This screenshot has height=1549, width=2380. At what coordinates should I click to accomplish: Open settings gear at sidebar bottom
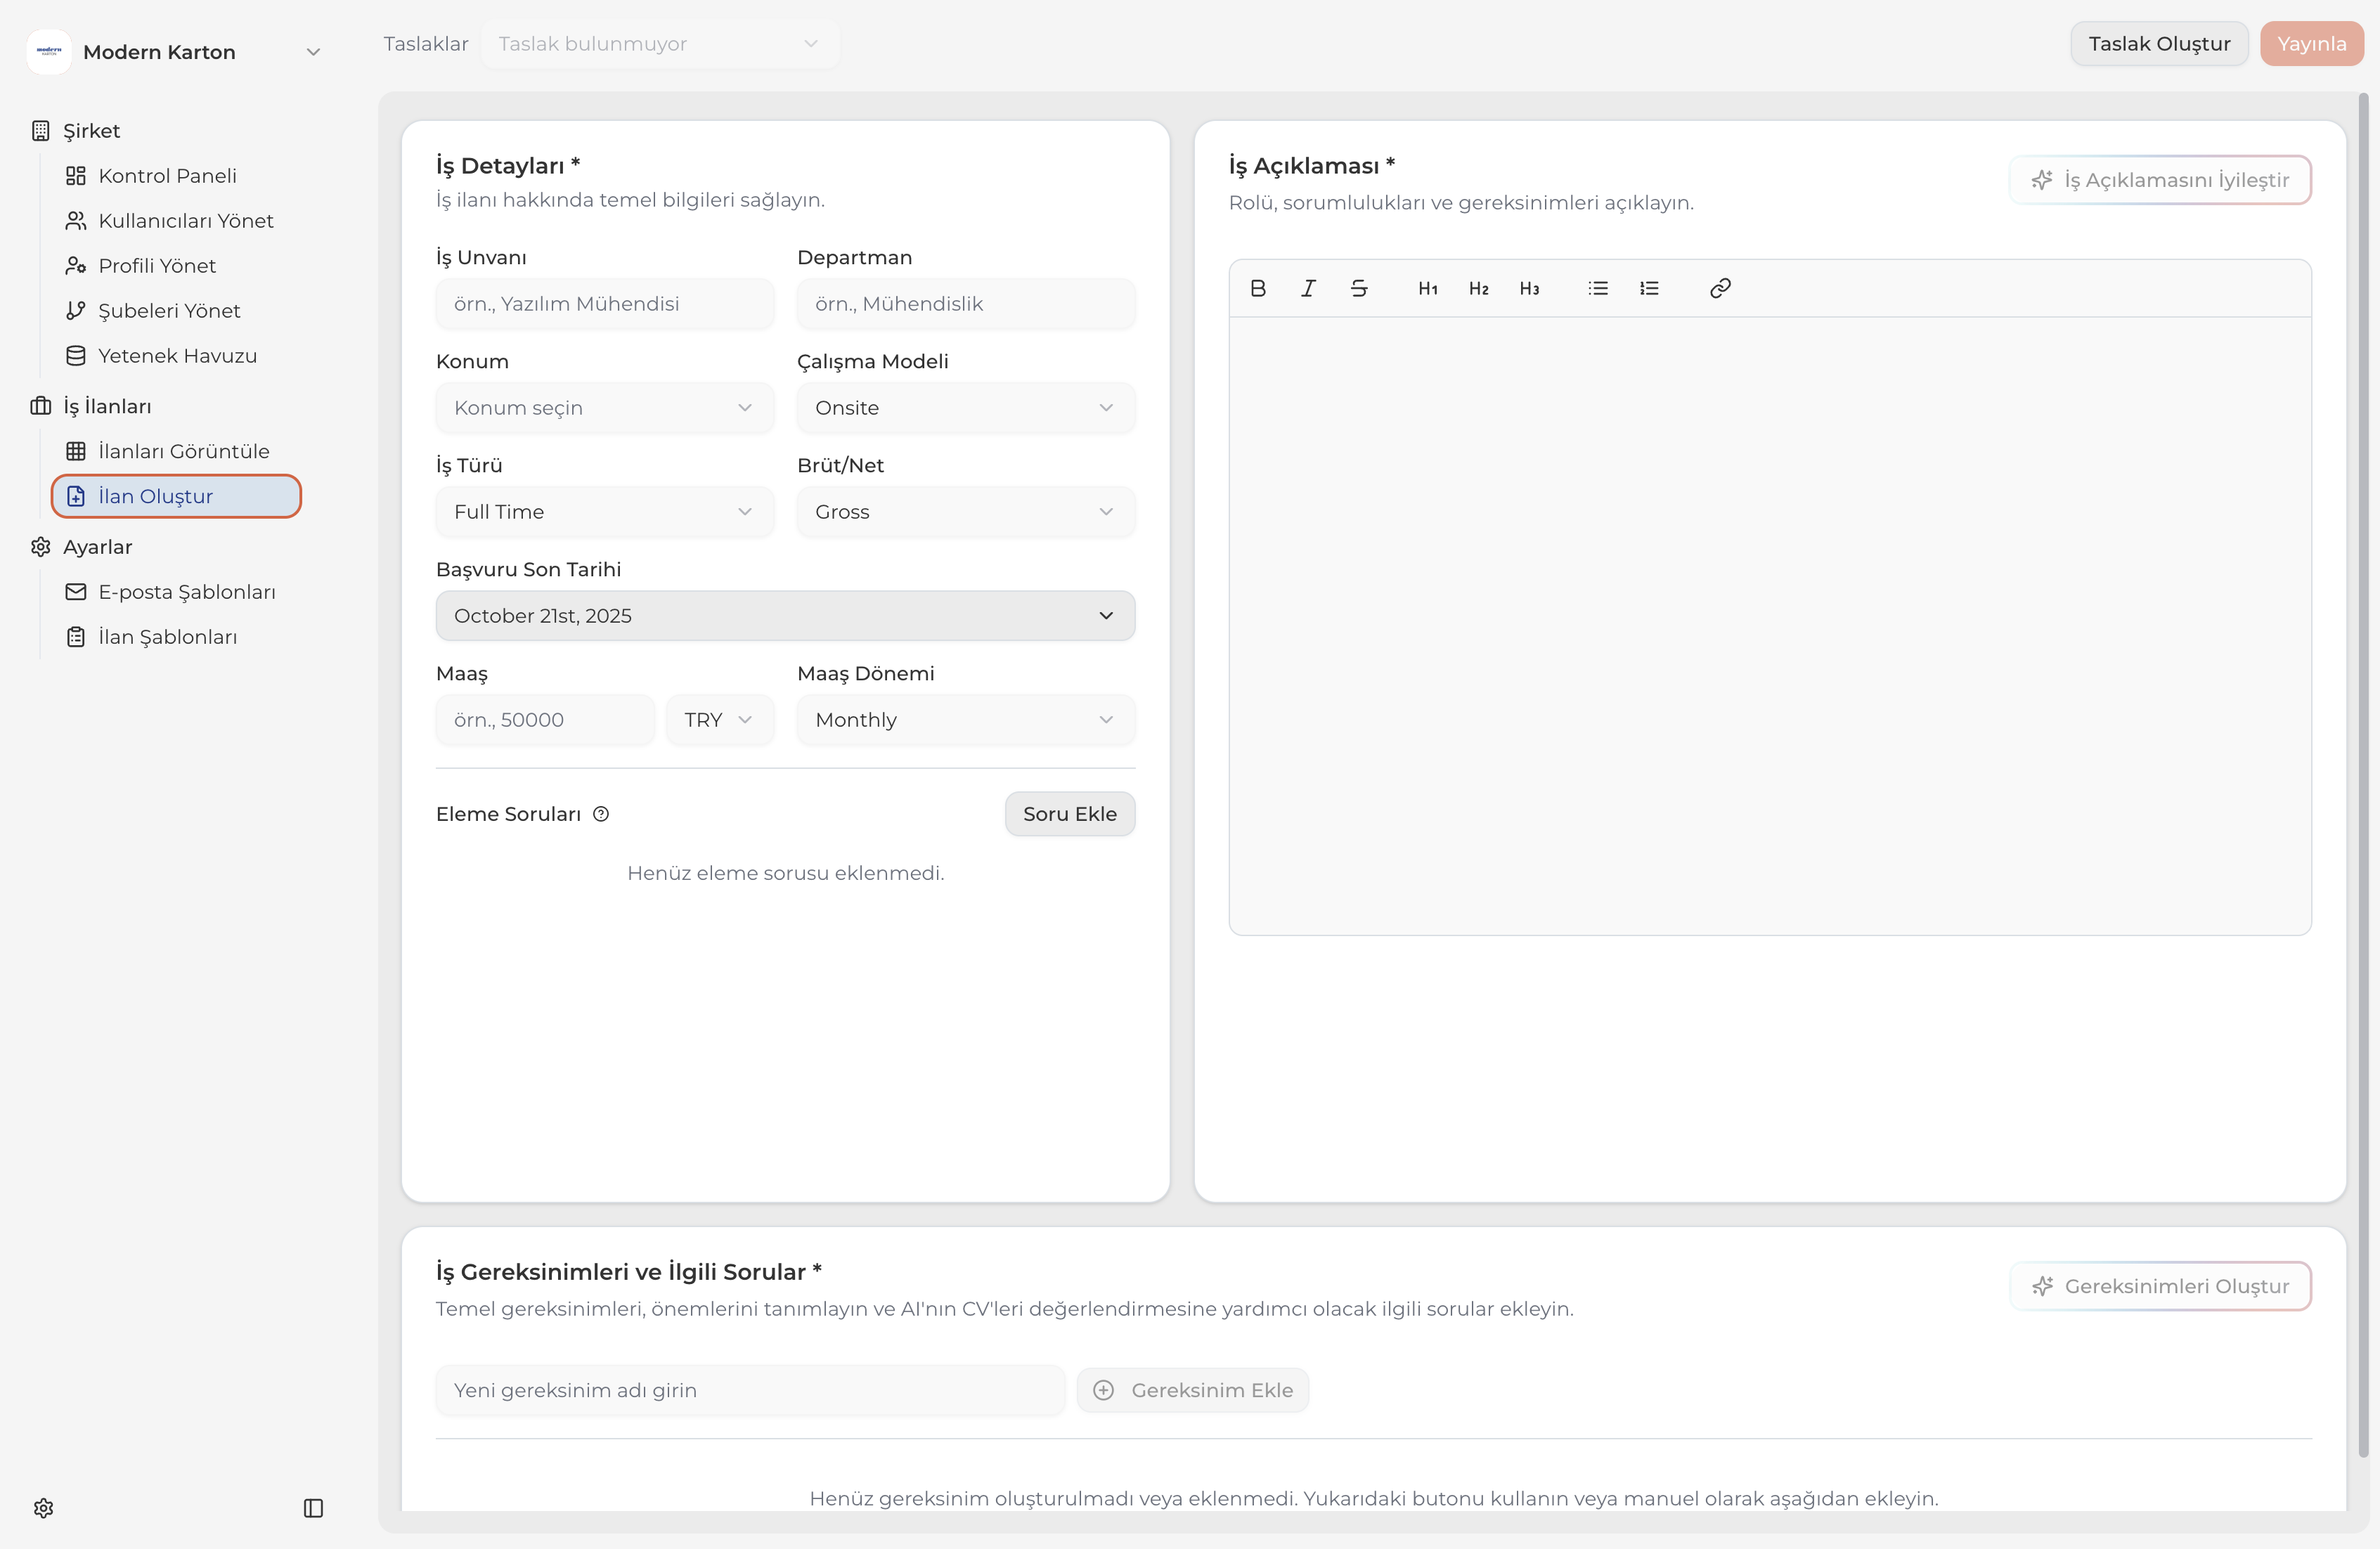43,1508
